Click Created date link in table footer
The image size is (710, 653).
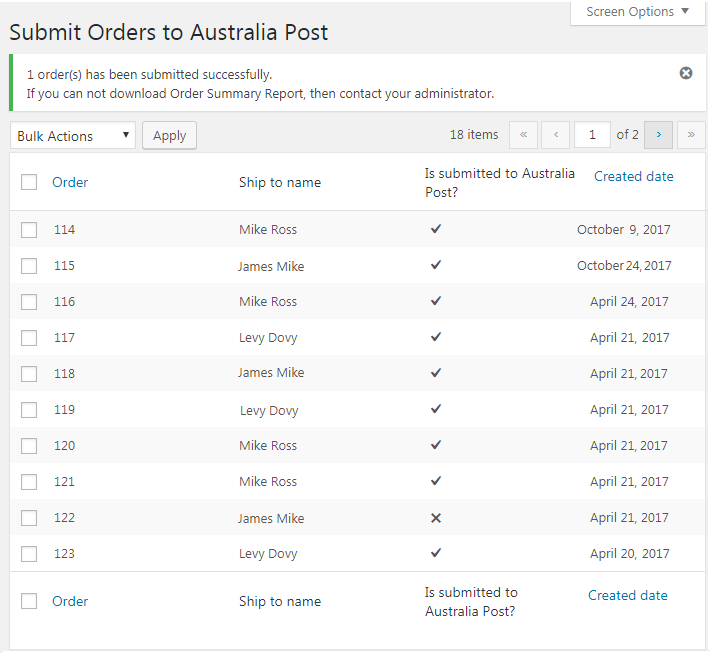tap(628, 595)
